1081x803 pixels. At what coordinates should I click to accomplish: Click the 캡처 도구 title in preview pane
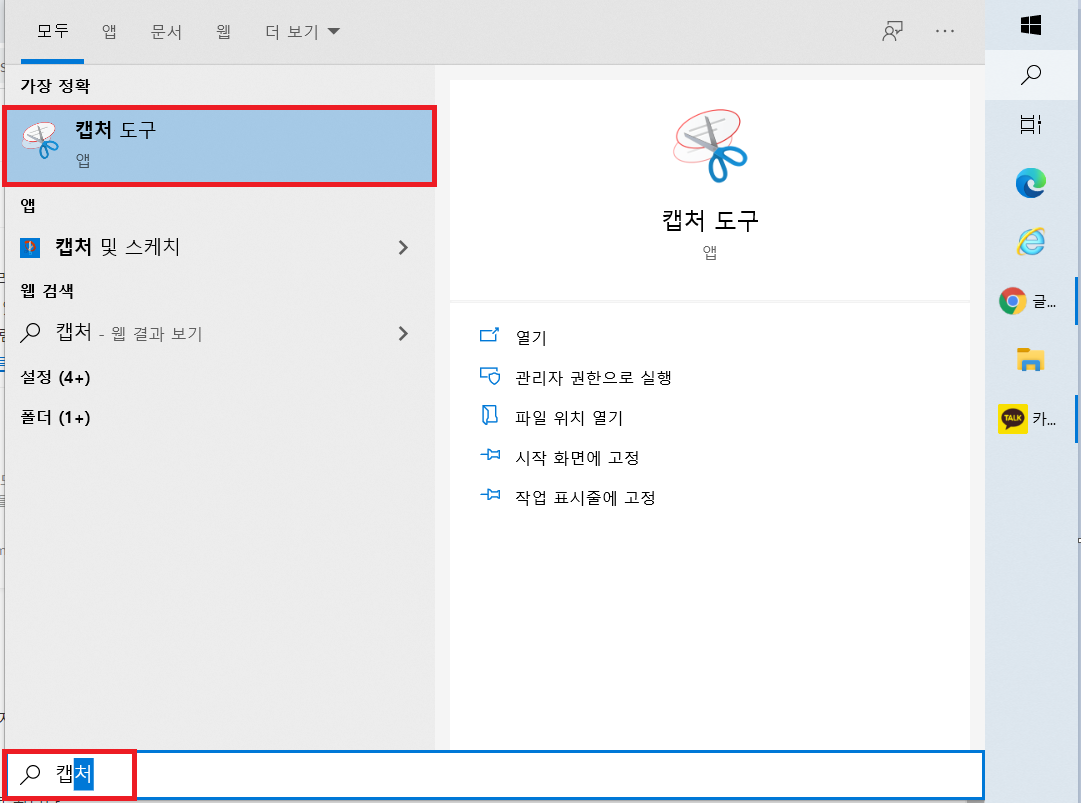coord(710,221)
